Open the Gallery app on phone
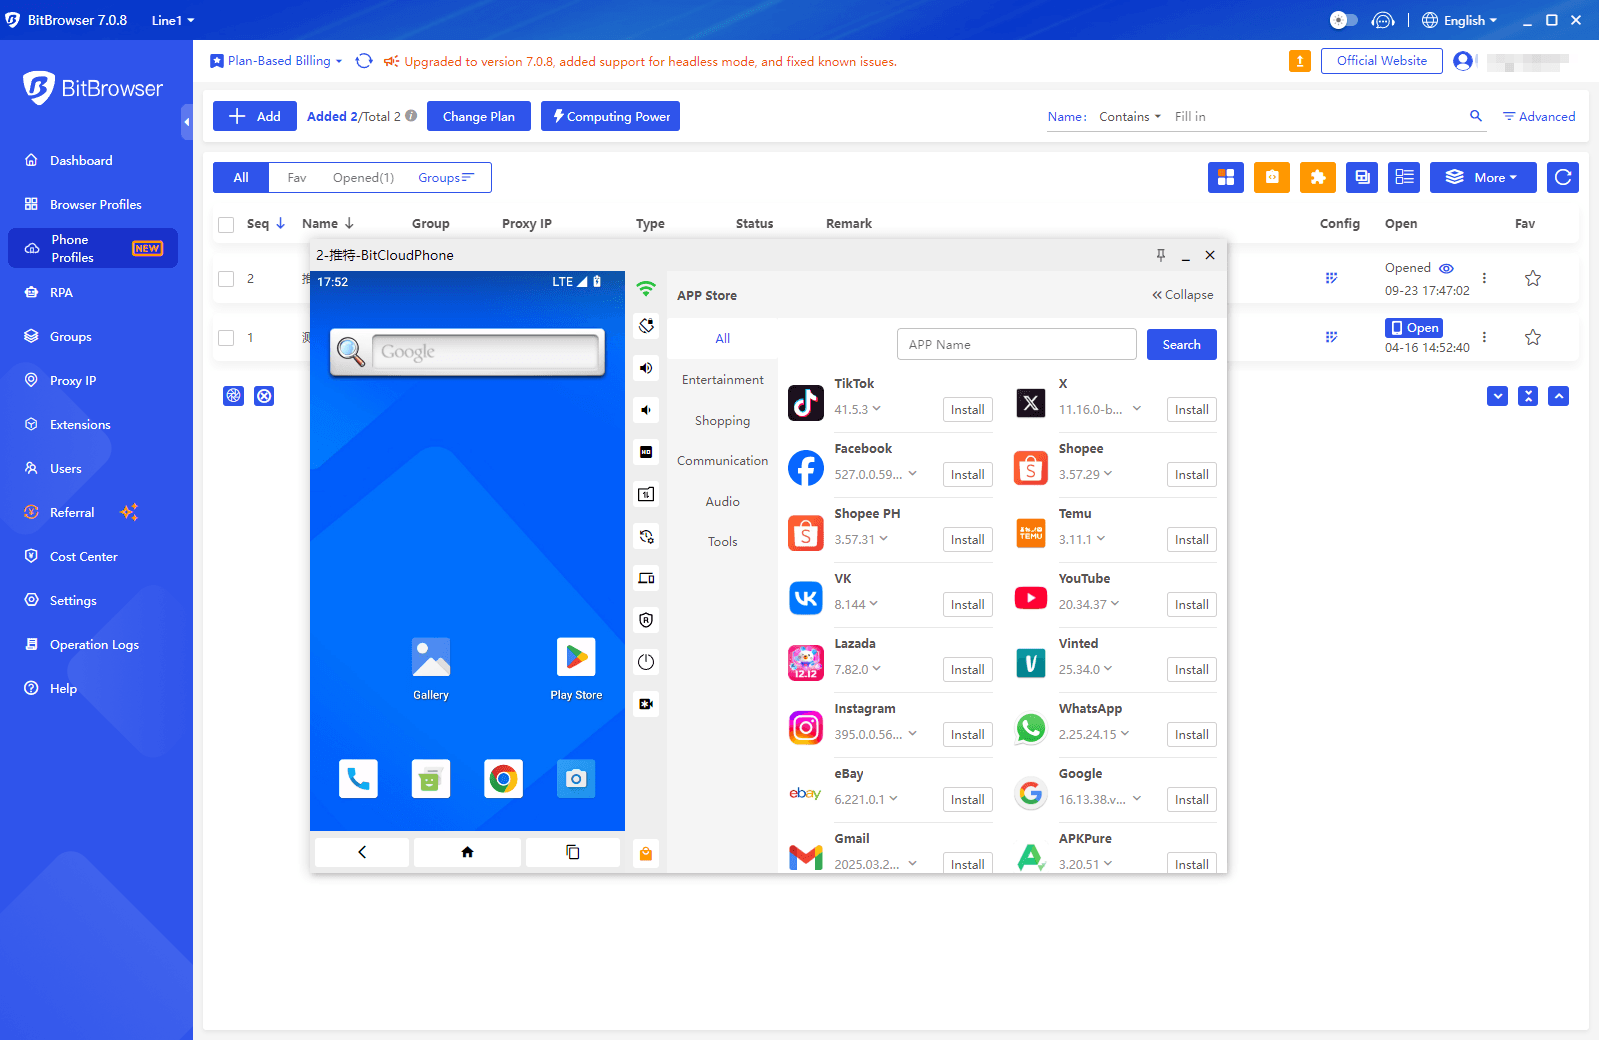Screen dimensions: 1599x1040 coord(431,669)
